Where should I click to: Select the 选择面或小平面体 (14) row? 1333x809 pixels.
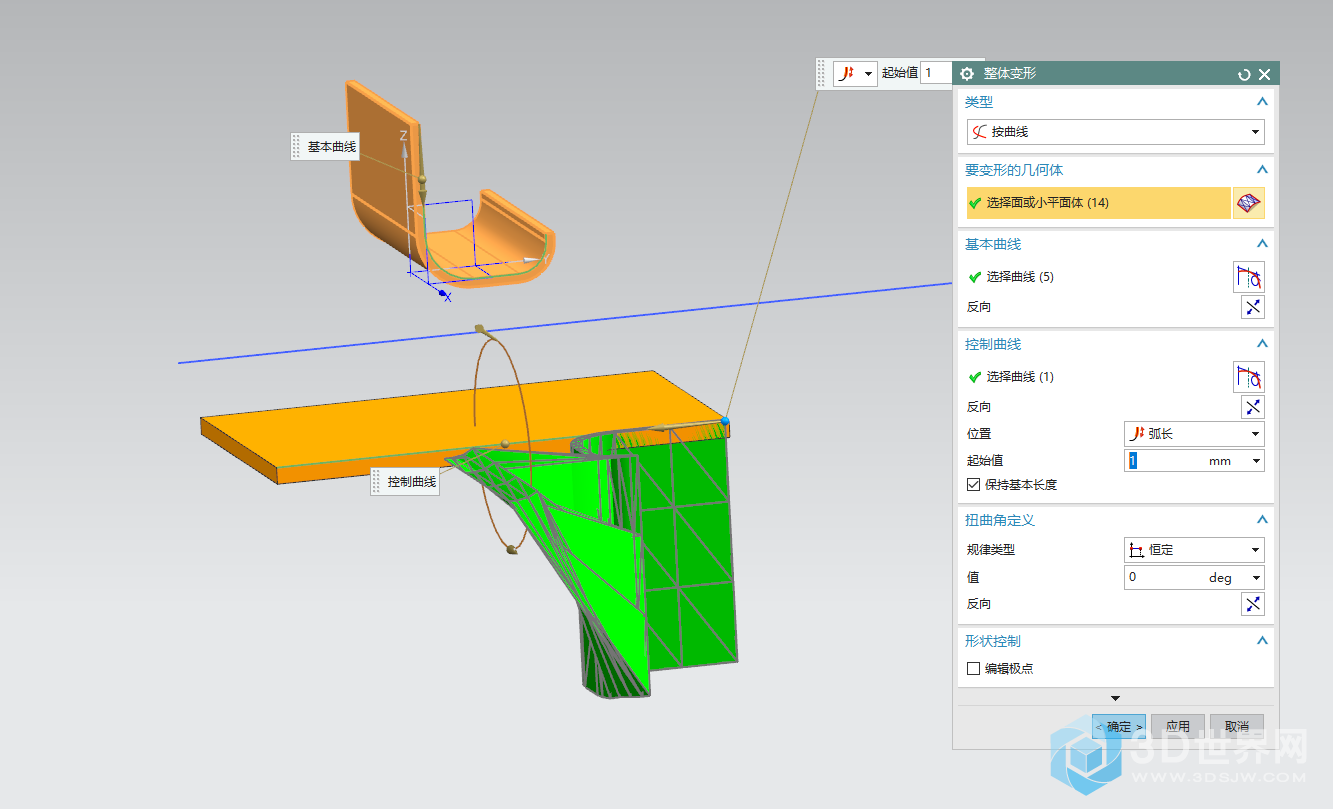(x=1098, y=203)
